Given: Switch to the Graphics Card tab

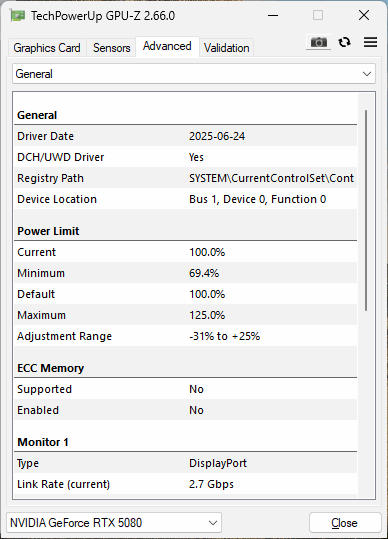Looking at the screenshot, I should [47, 48].
